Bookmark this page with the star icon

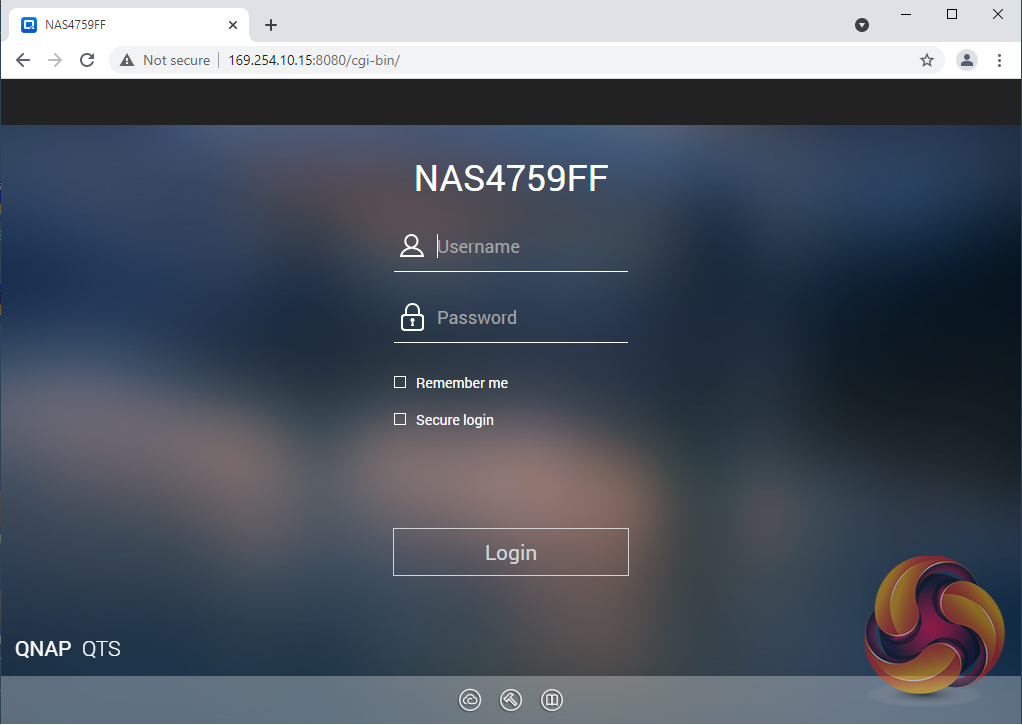(926, 60)
